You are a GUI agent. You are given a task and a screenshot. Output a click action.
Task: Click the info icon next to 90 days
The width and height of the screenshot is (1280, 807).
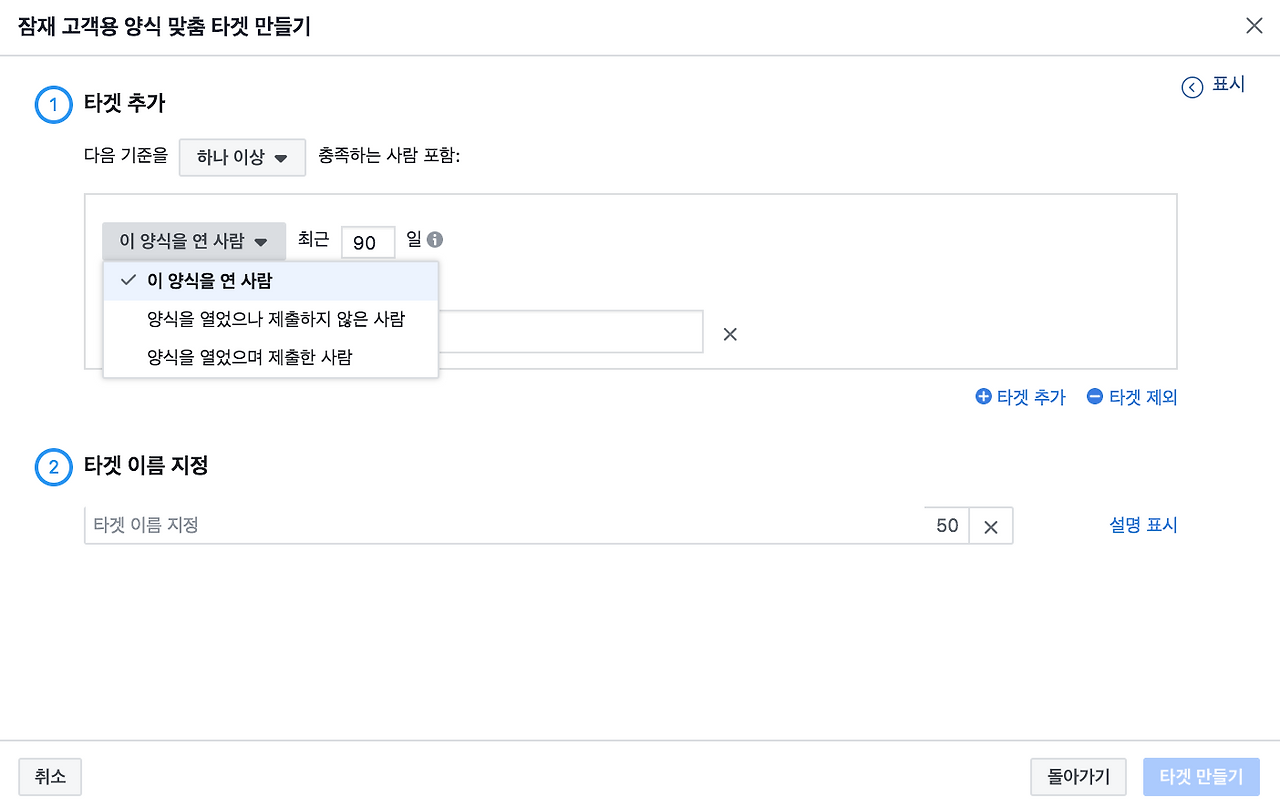tap(434, 240)
